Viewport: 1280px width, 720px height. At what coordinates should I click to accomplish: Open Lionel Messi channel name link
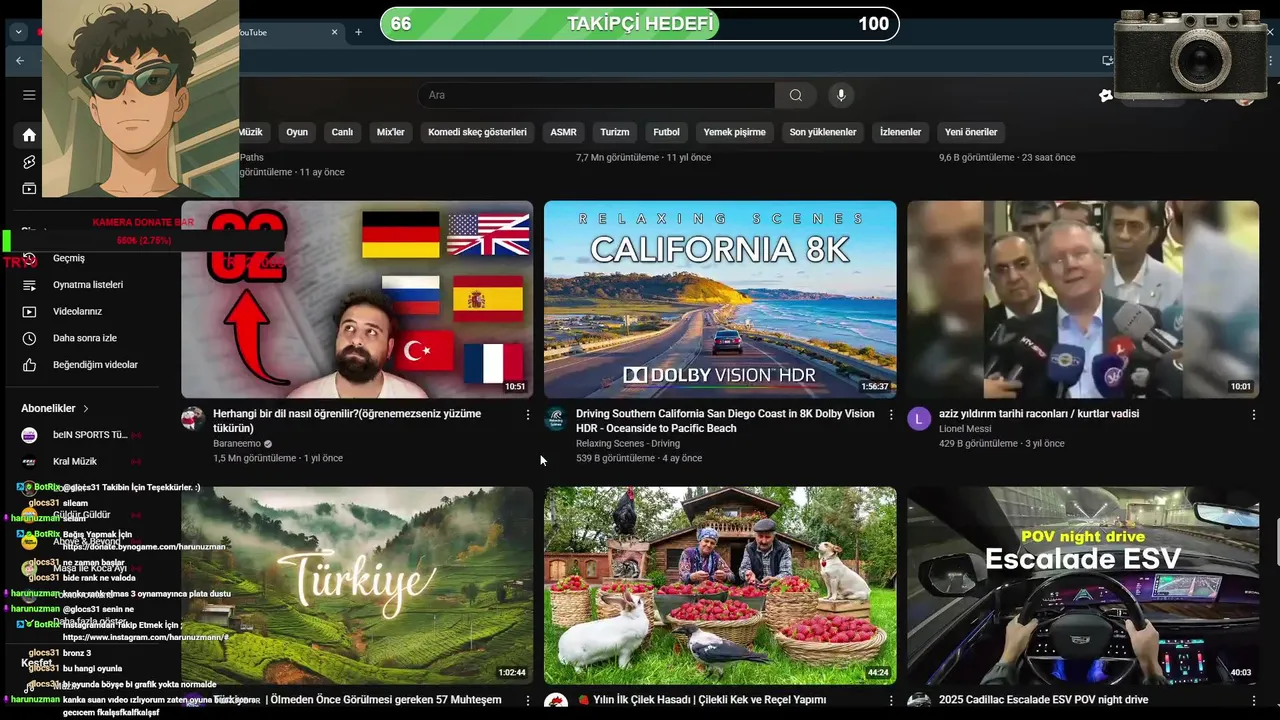click(966, 428)
